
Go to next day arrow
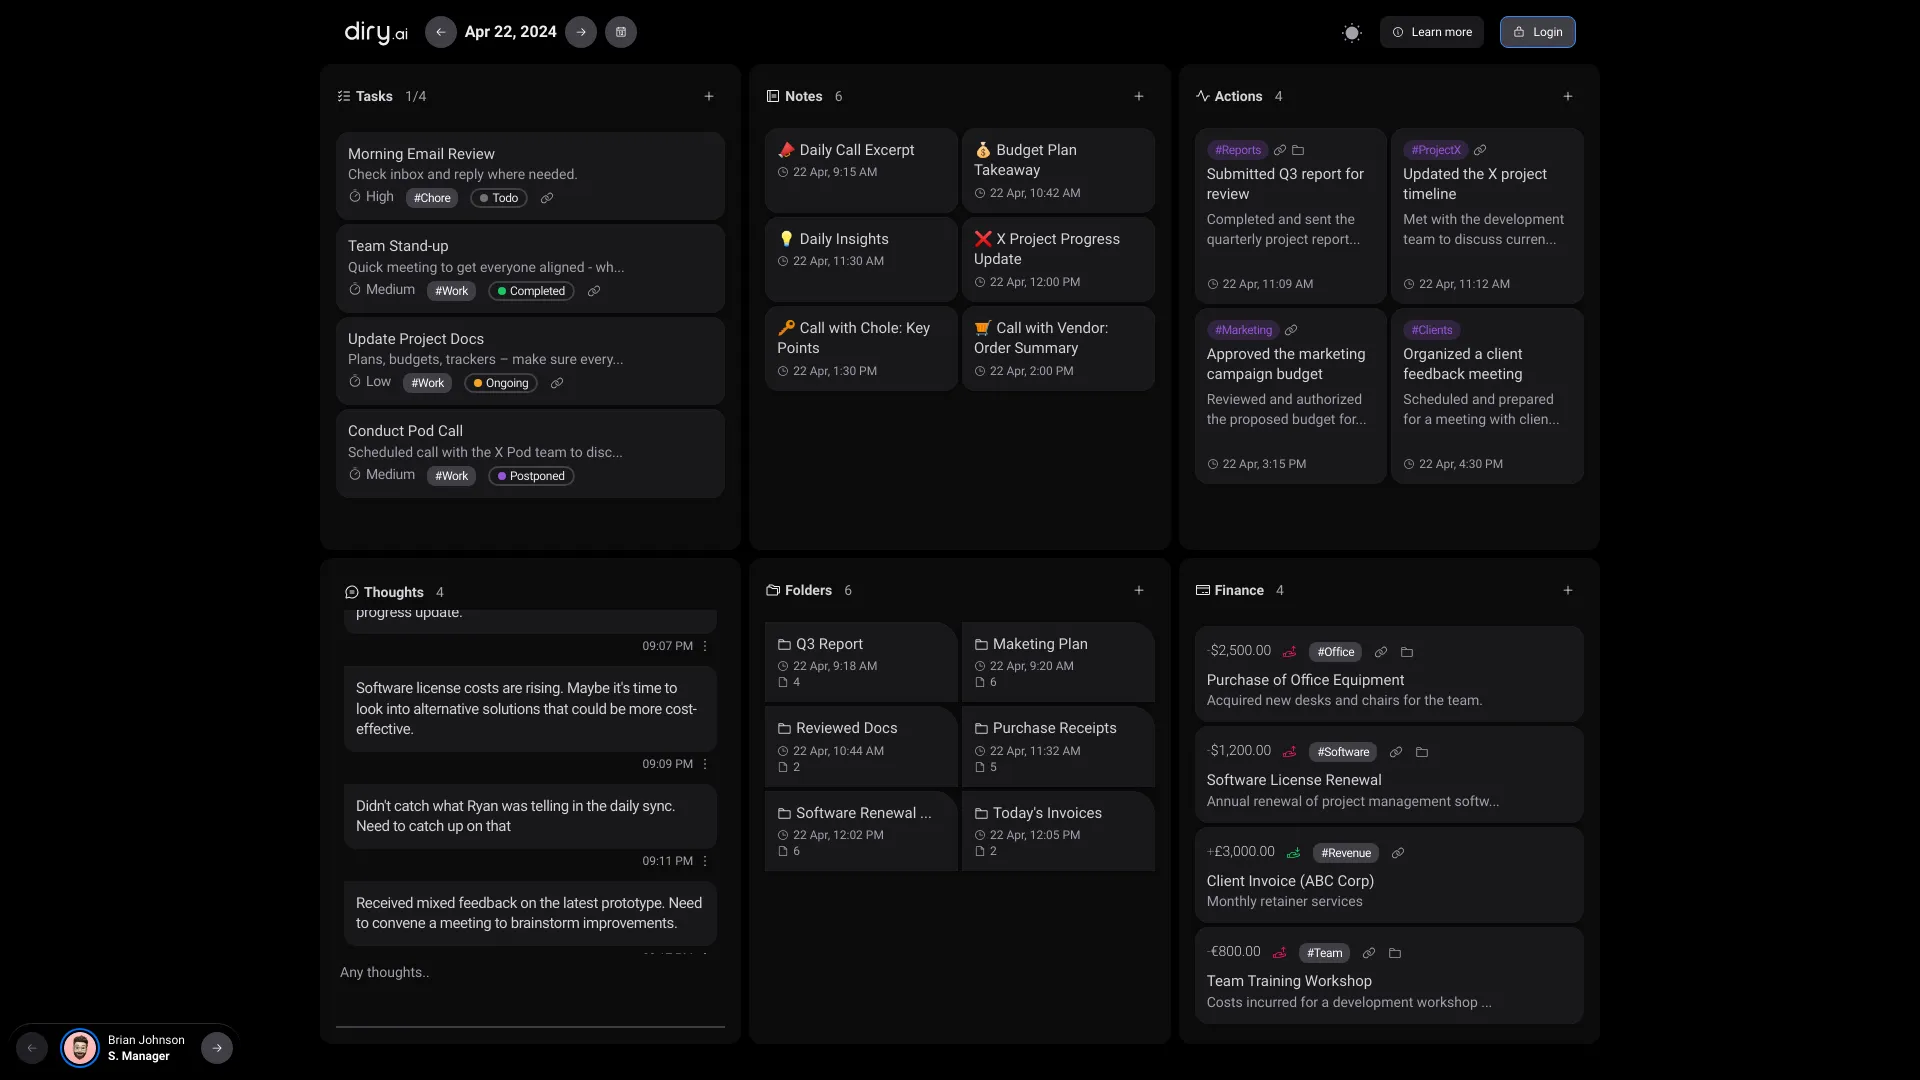click(x=581, y=32)
